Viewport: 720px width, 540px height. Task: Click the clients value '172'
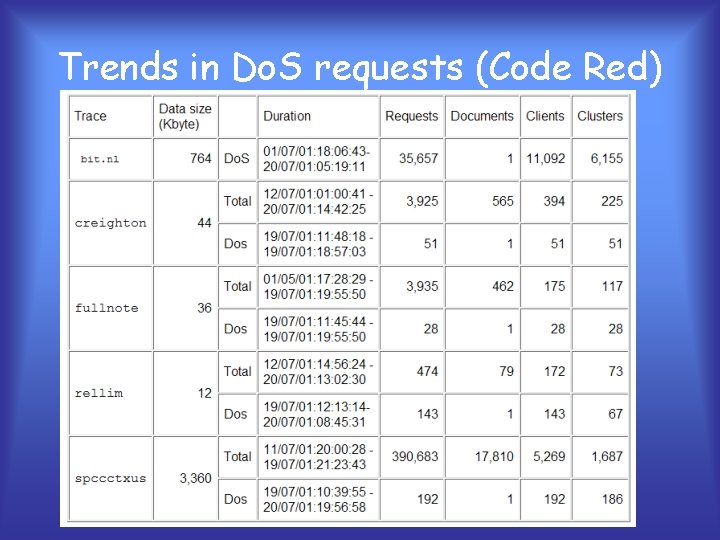pos(555,371)
